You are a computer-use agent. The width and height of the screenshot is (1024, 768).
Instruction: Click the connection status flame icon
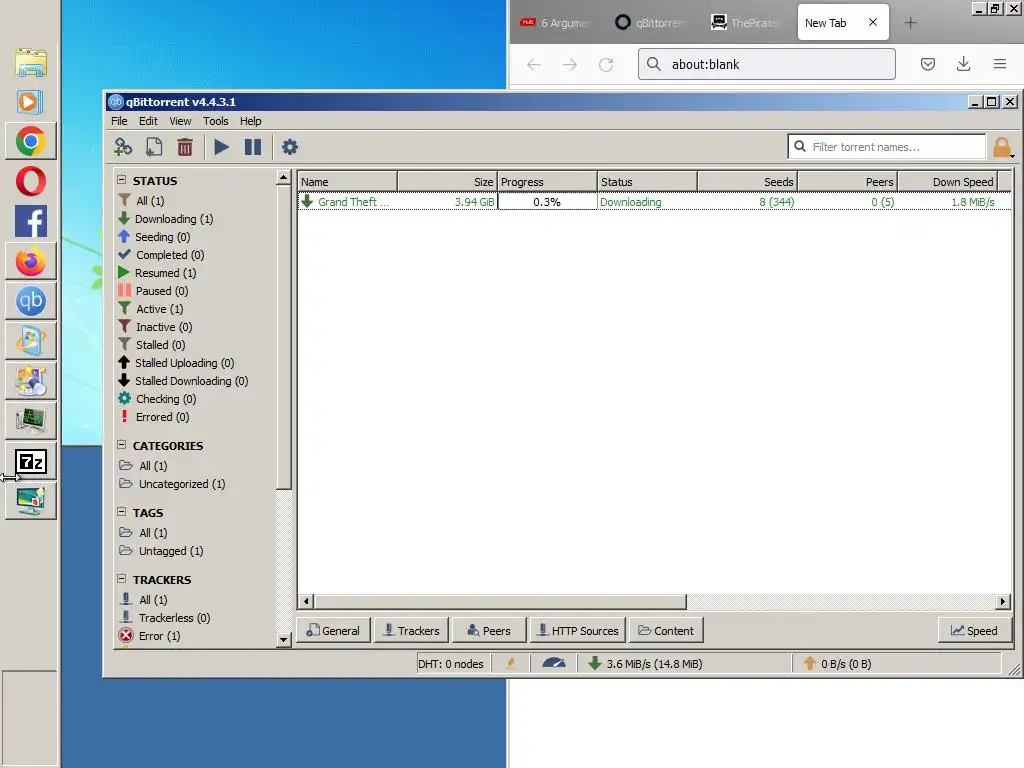pyautogui.click(x=511, y=664)
